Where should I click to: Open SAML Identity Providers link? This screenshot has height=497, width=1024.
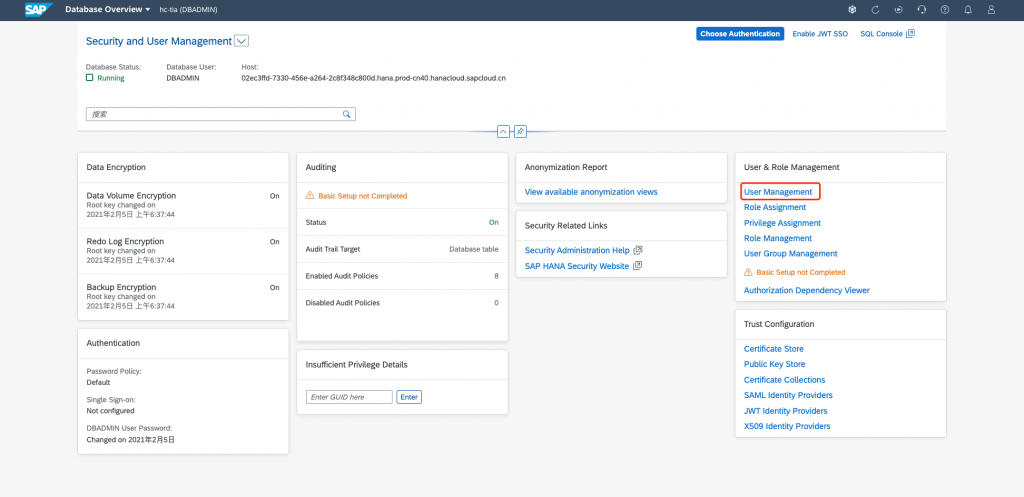click(x=788, y=395)
